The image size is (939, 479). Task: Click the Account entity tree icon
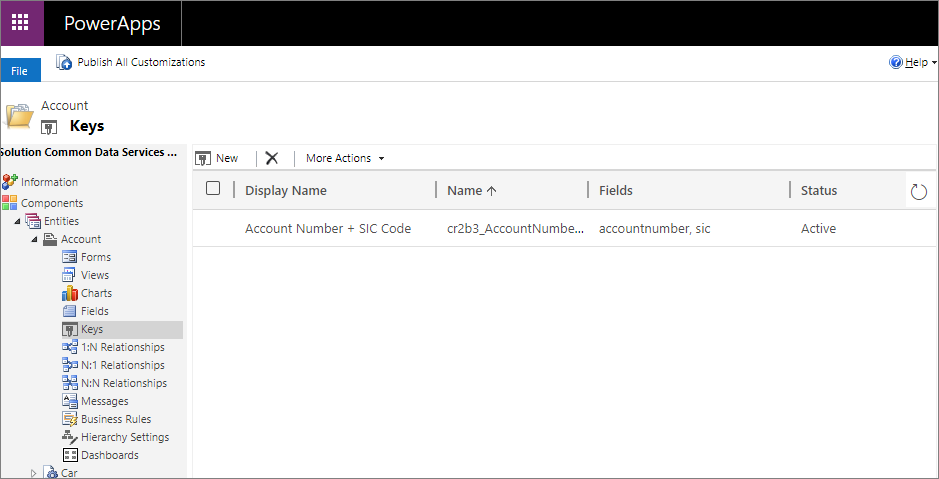tap(51, 239)
